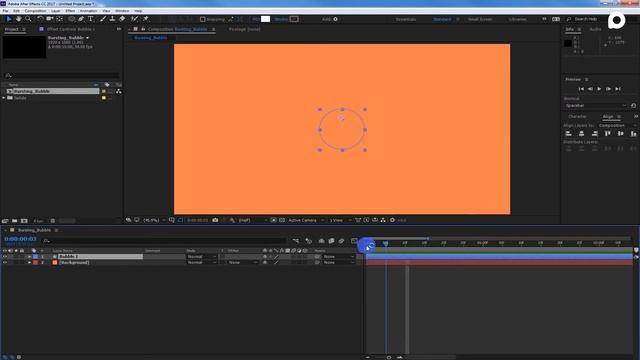Select the Selection arrow tool
Screen dimensions: 640x360
click(x=9, y=19)
